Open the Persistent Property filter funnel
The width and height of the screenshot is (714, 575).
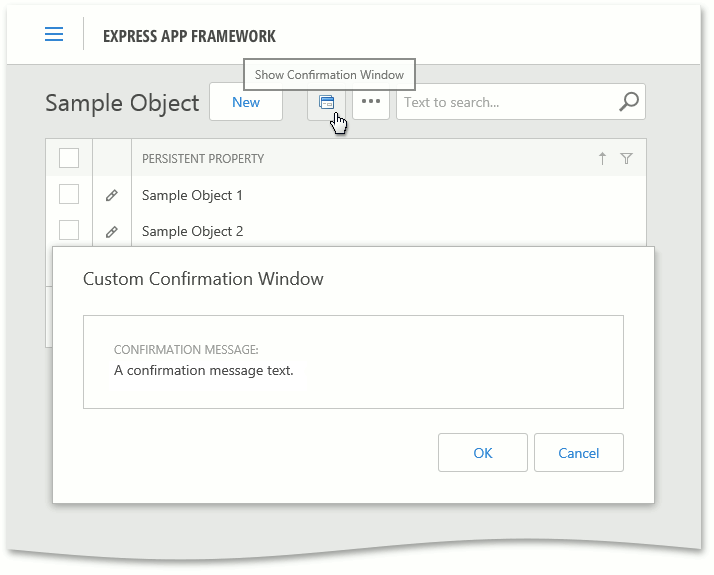(x=627, y=158)
